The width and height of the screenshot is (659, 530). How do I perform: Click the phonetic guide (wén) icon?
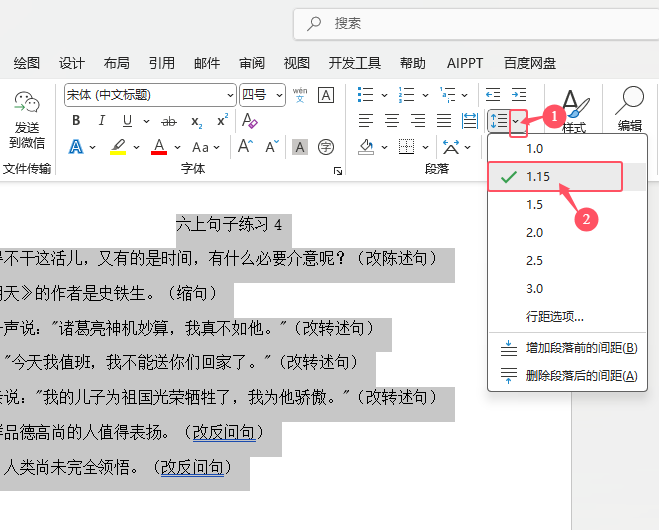tap(300, 95)
